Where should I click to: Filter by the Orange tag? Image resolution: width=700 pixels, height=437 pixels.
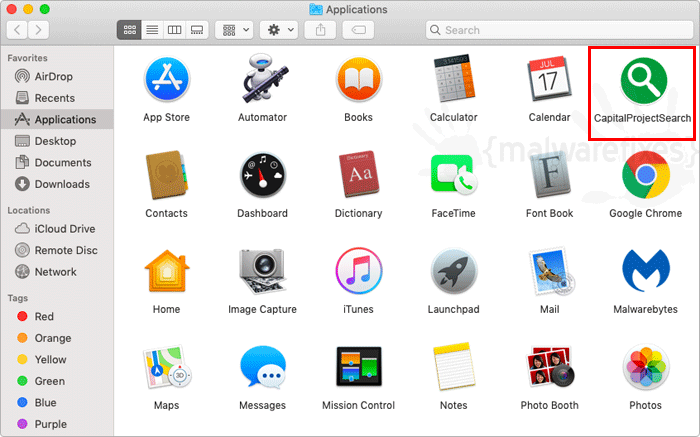57,338
